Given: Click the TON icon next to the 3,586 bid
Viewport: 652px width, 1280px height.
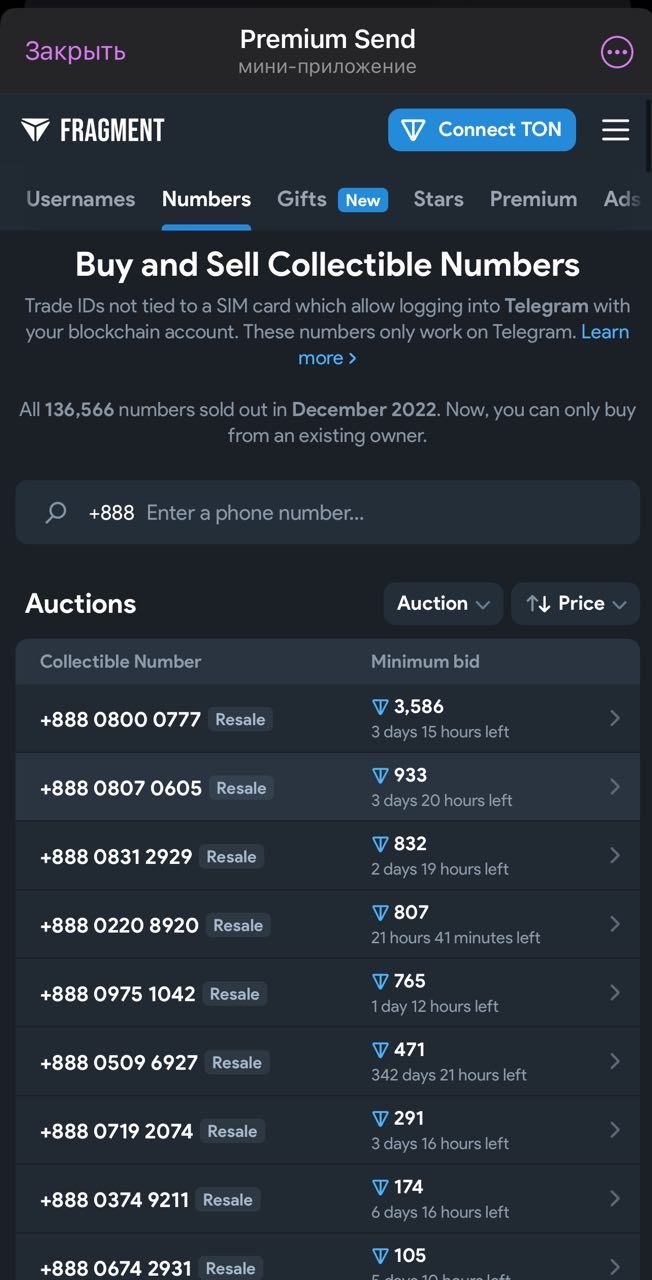Looking at the screenshot, I should point(381,706).
